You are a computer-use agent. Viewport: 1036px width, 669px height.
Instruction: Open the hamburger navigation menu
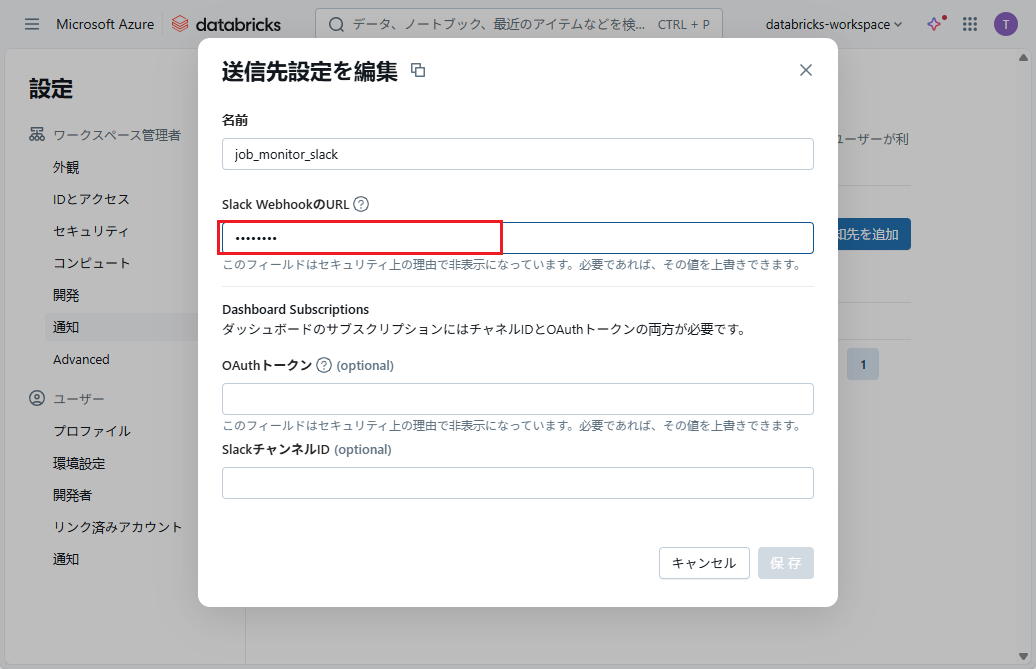click(32, 24)
